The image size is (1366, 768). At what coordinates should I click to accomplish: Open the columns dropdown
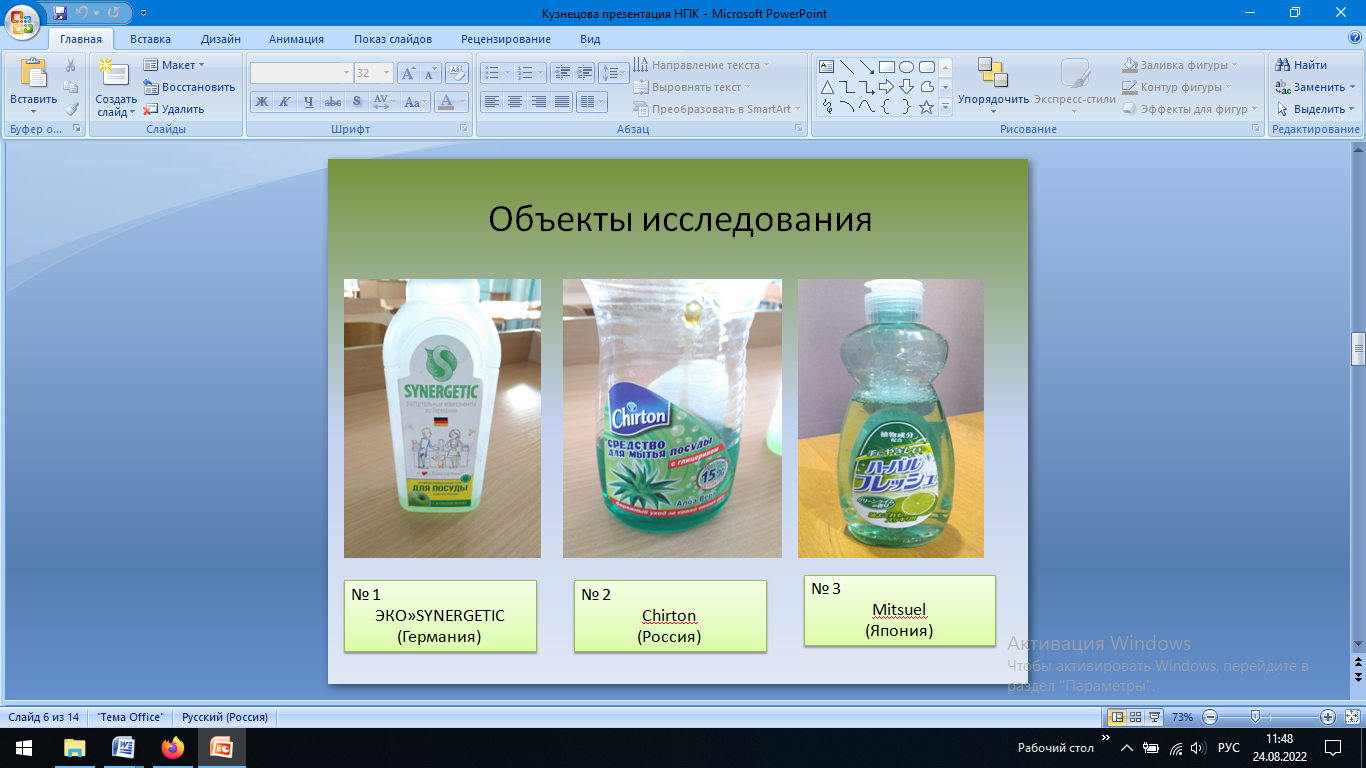(592, 102)
